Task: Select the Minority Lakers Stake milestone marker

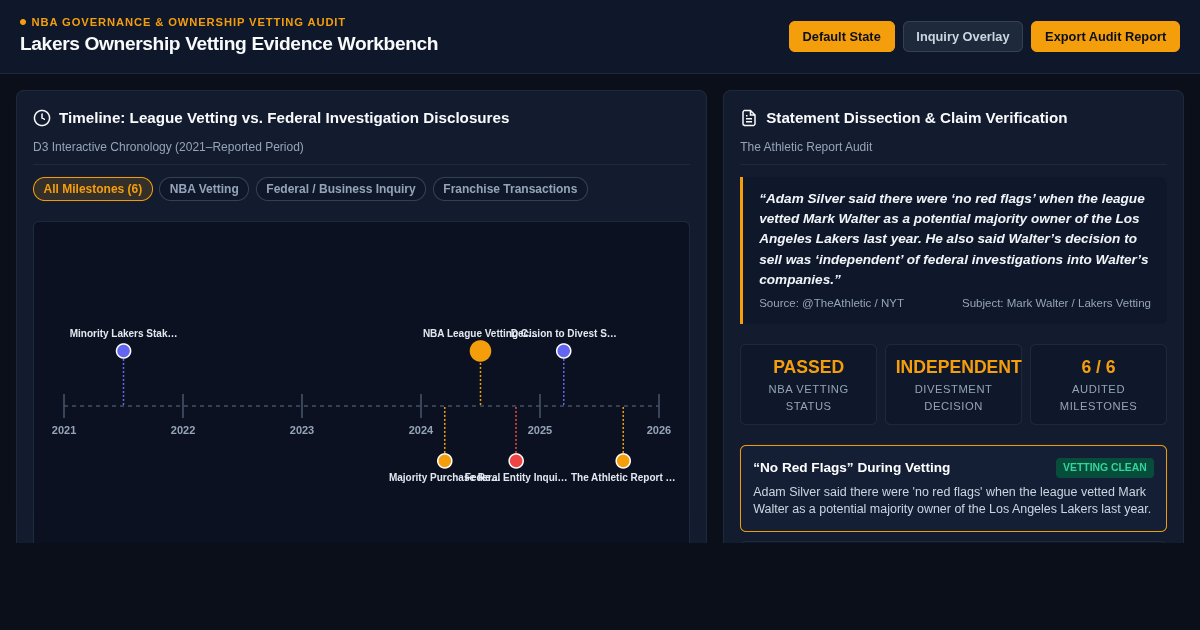Action: [123, 351]
